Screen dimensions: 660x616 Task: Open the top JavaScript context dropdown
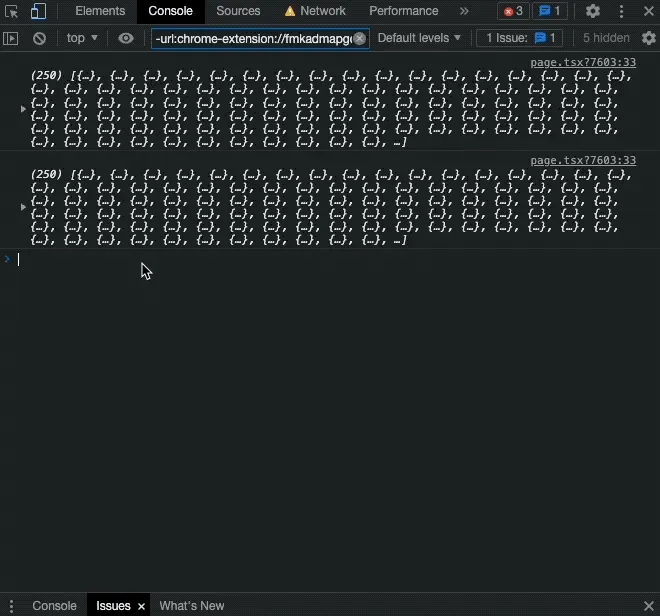(x=82, y=38)
